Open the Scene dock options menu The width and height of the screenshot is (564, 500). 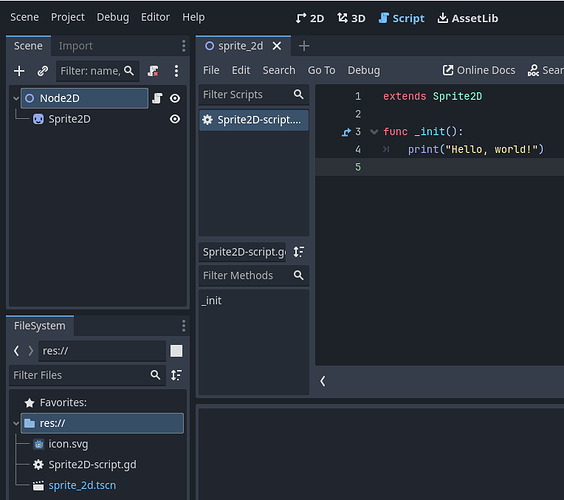(x=184, y=46)
